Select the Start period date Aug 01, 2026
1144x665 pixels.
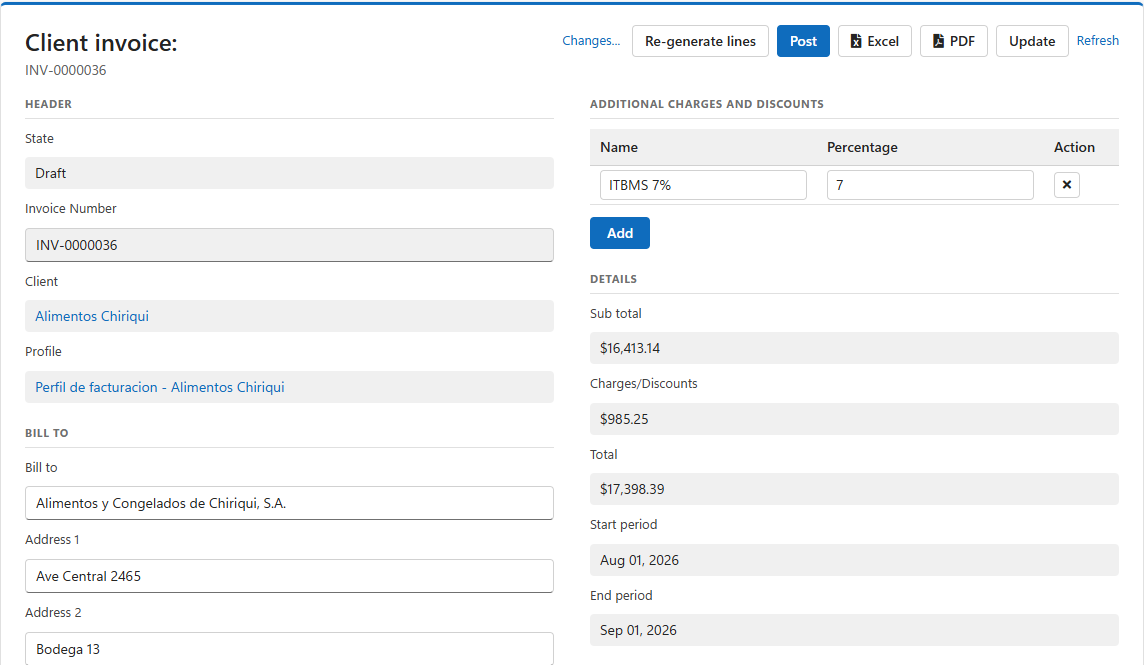click(854, 560)
